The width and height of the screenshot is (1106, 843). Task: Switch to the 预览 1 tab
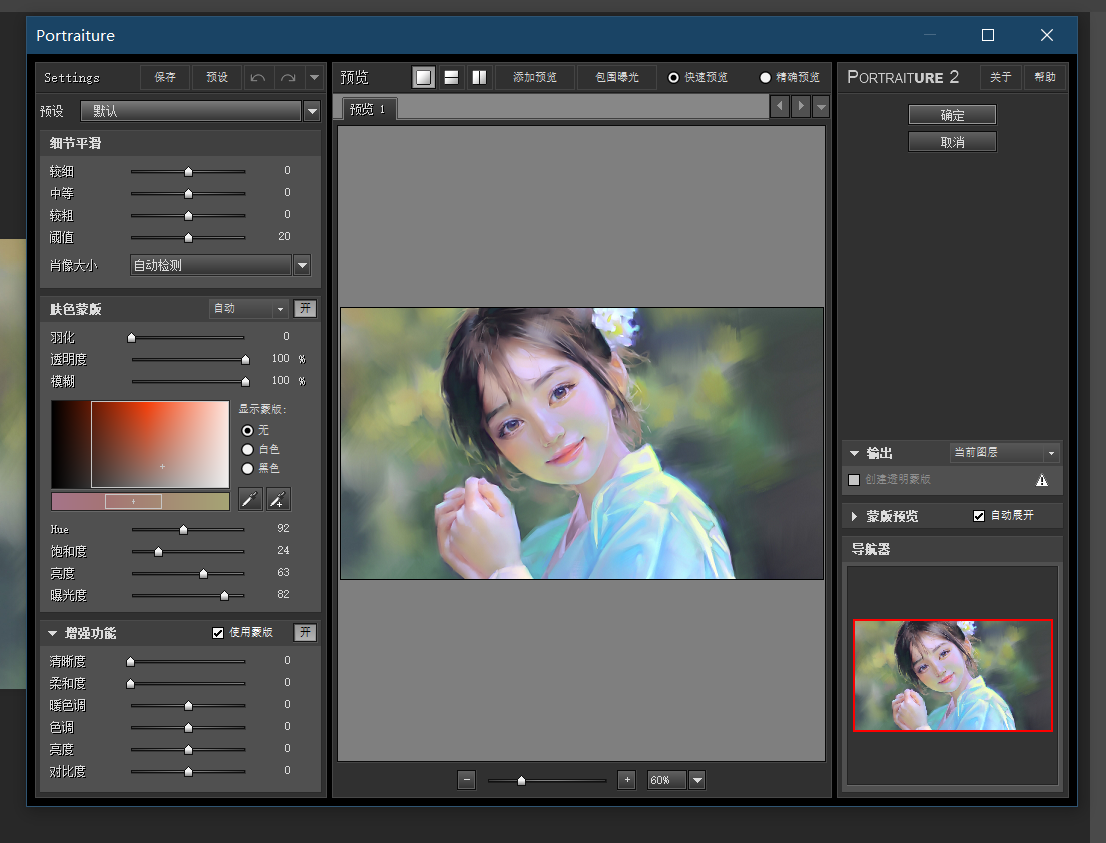(x=367, y=109)
